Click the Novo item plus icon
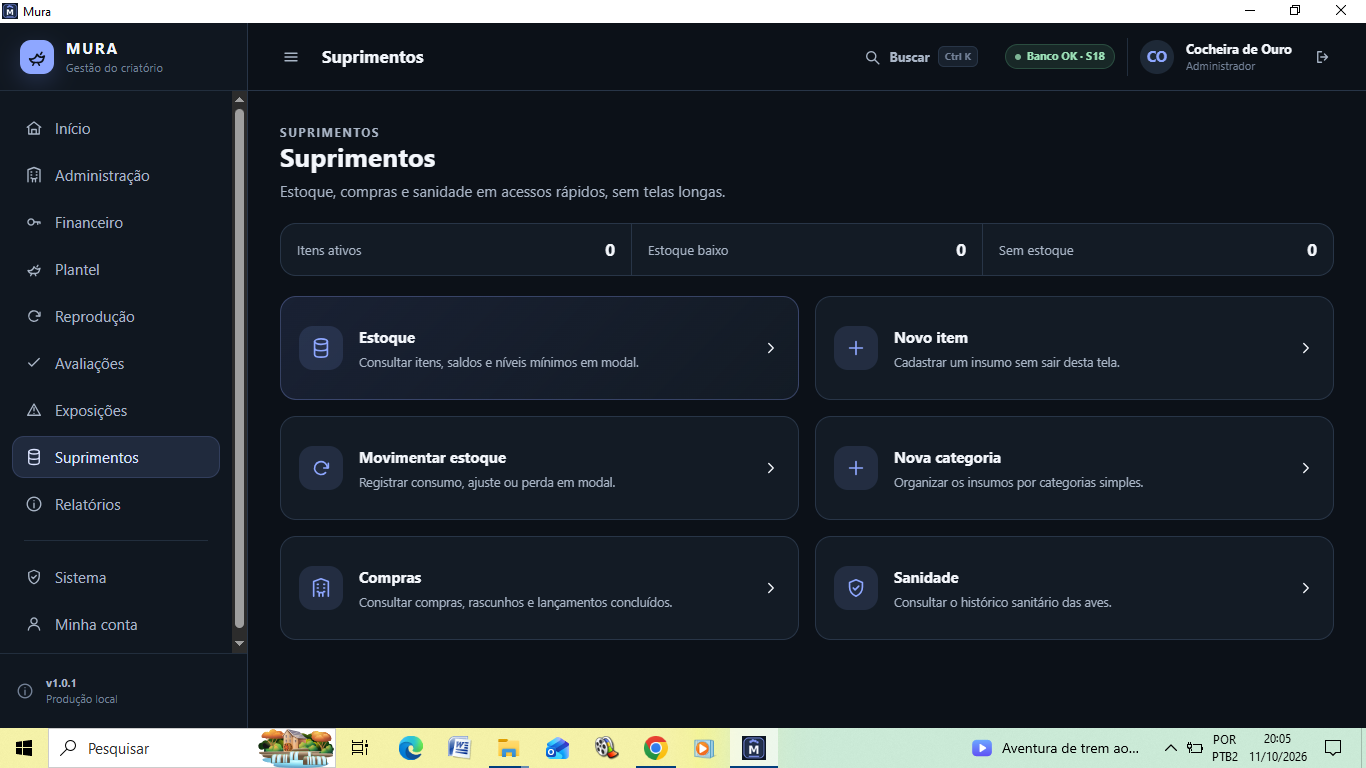The height and width of the screenshot is (768, 1366). point(856,348)
